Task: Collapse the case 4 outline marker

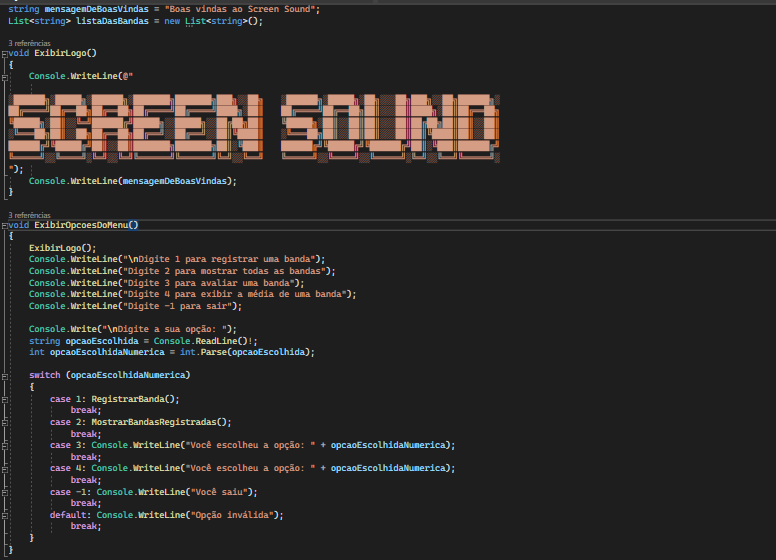Action: tap(4, 469)
